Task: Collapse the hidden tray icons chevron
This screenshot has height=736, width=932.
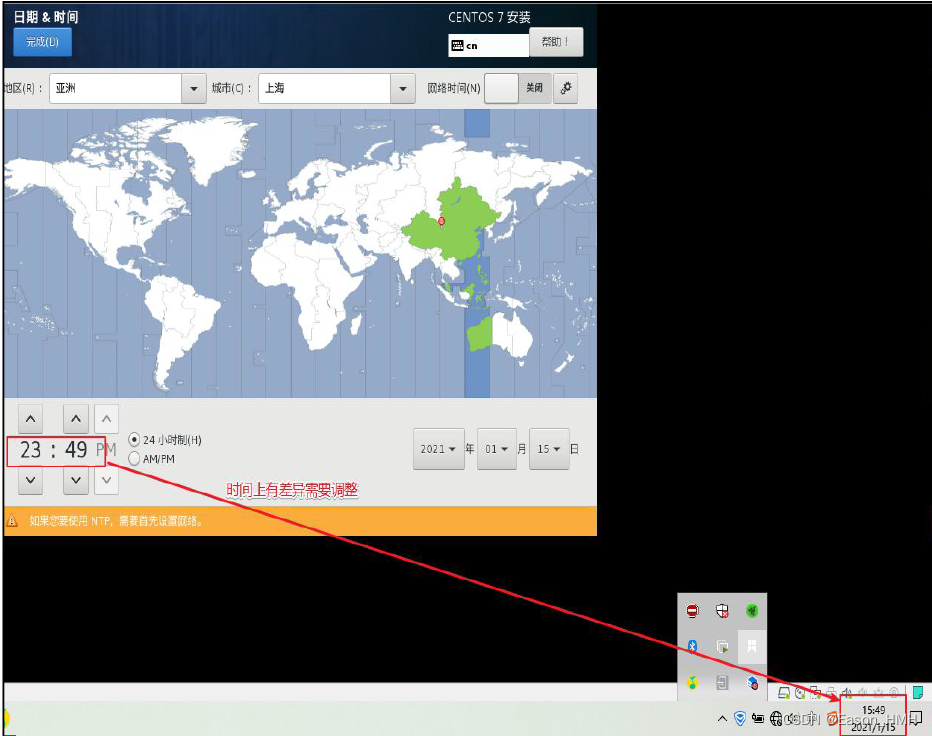Action: (722, 719)
